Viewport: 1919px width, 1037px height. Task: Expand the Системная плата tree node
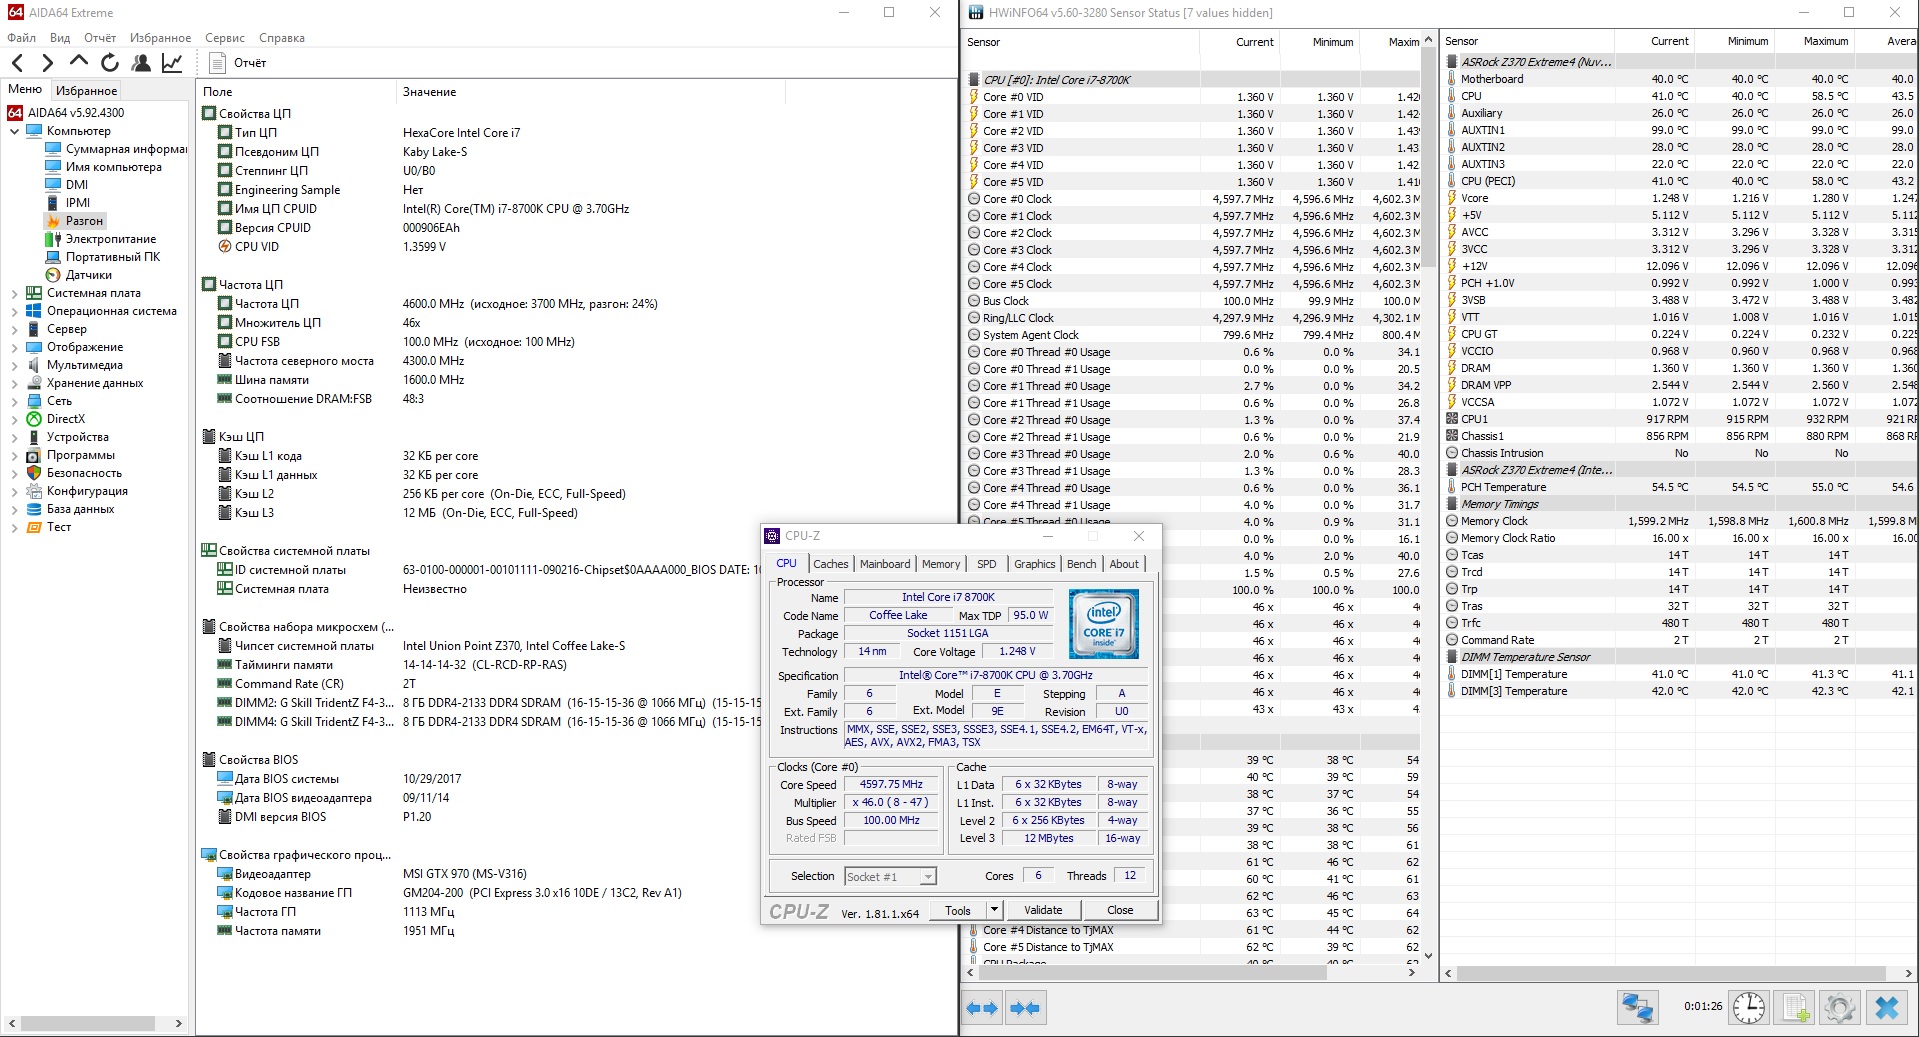point(14,294)
